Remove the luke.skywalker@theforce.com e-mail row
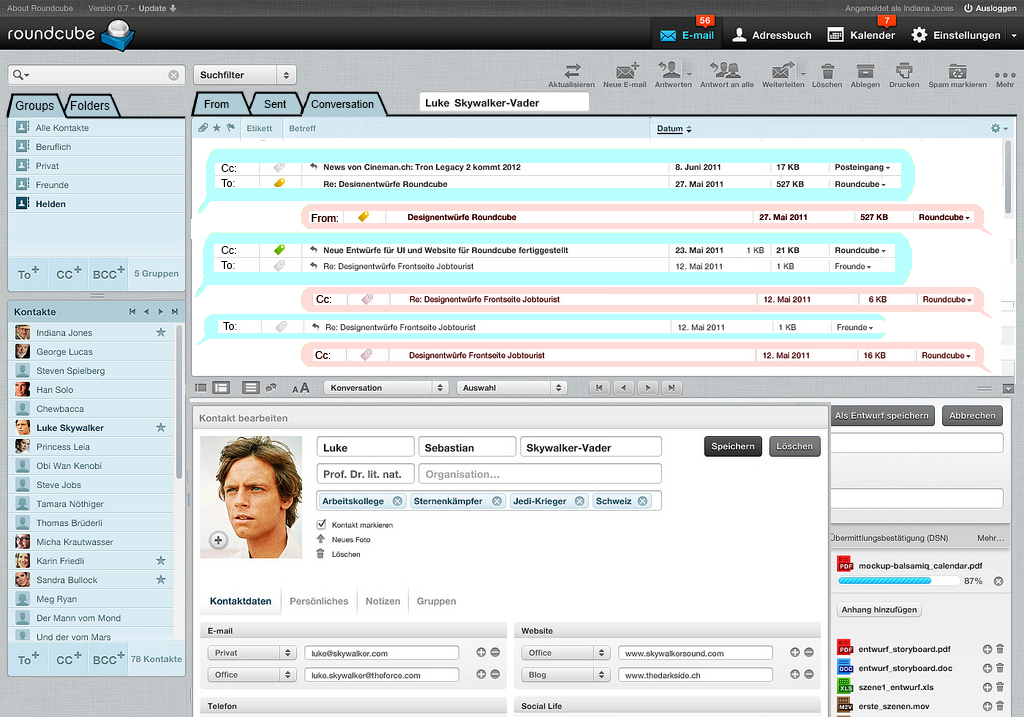The width and height of the screenshot is (1024, 717). click(x=495, y=674)
